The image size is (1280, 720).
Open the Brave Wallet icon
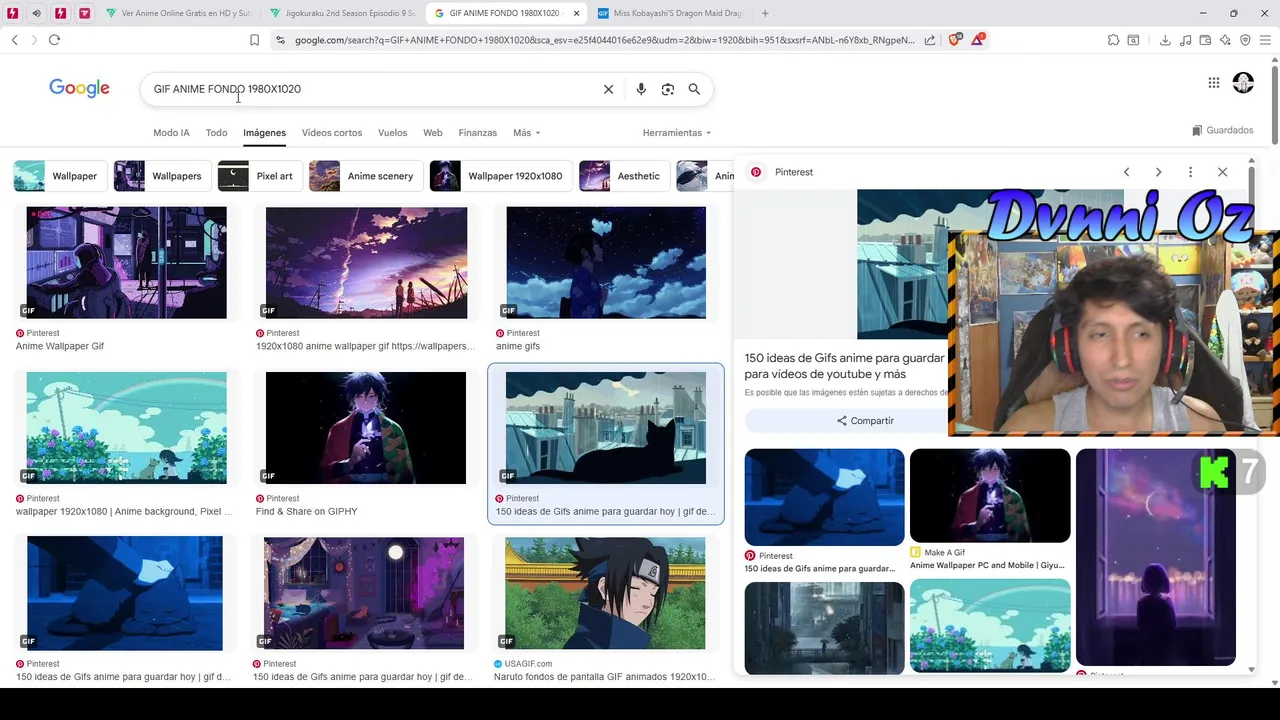click(x=1205, y=40)
